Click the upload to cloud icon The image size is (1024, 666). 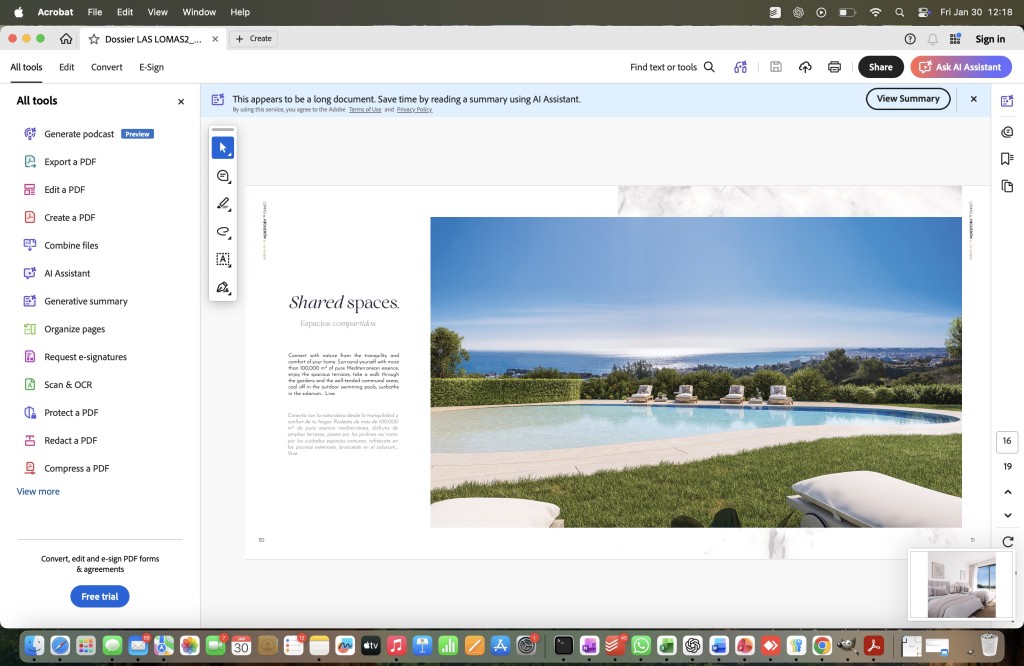point(805,67)
